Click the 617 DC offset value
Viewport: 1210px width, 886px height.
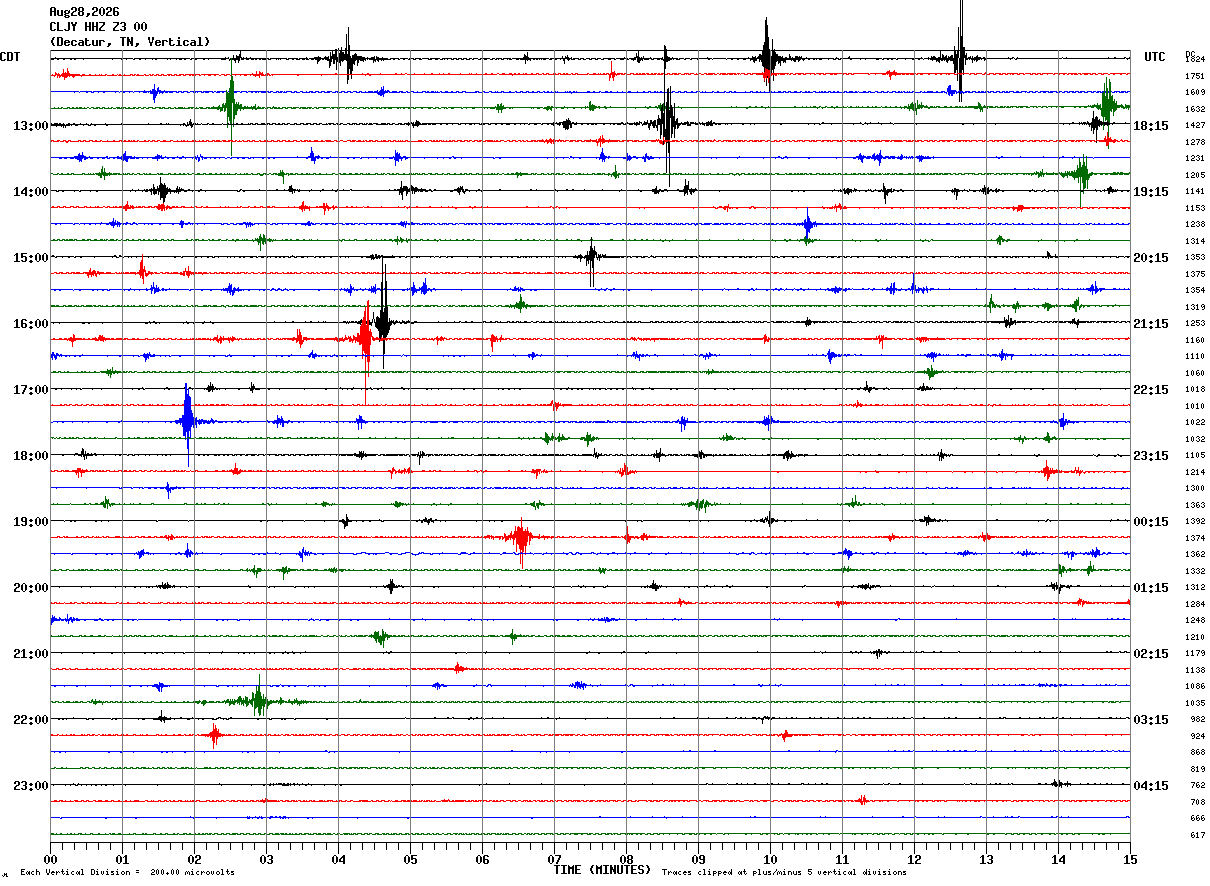pos(1197,835)
